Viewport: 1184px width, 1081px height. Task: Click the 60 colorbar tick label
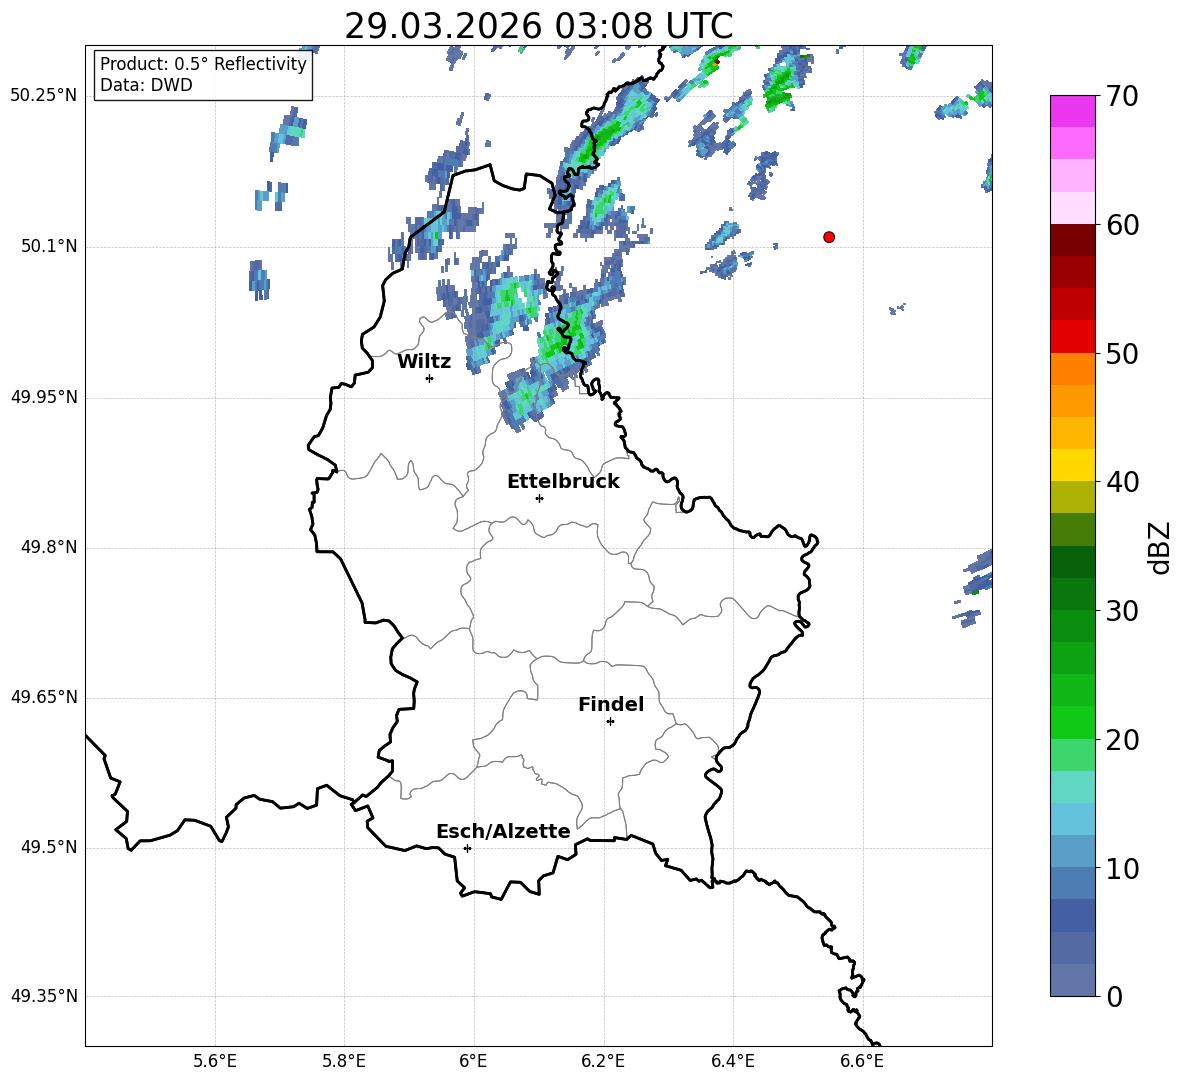pyautogui.click(x=1122, y=225)
